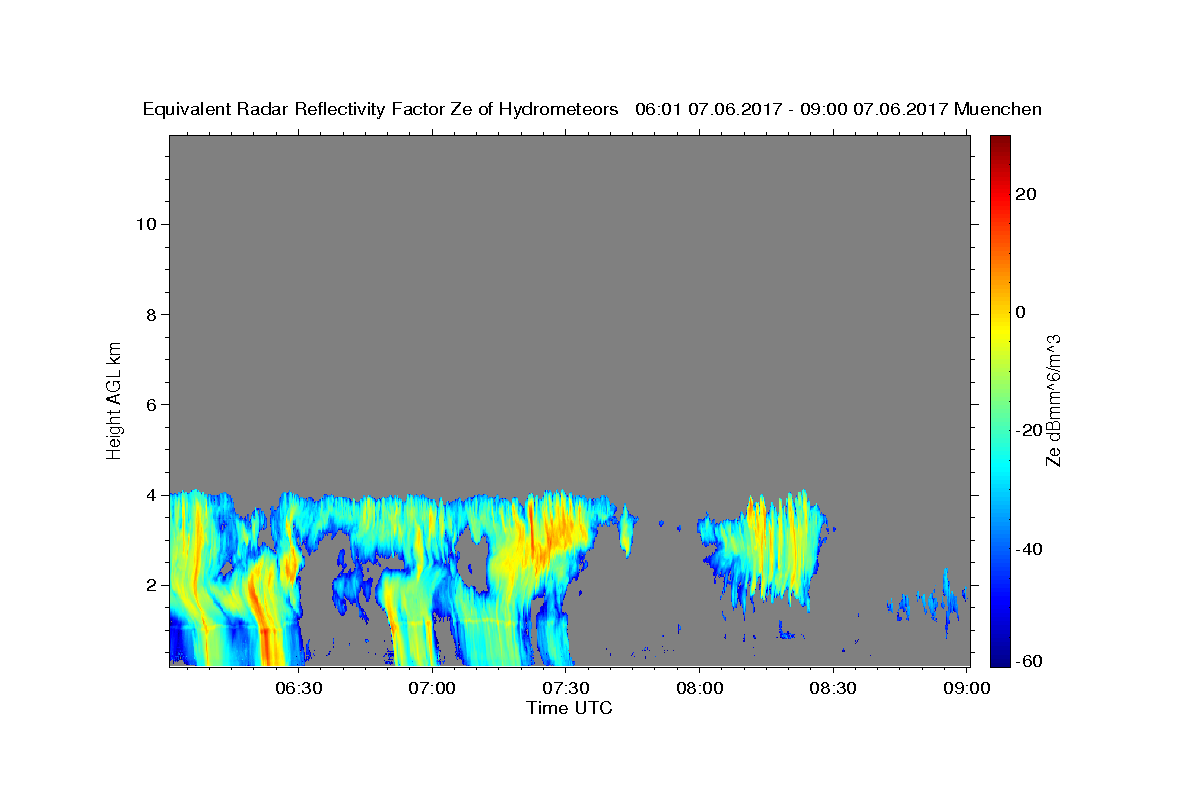This screenshot has width=1200, height=800.
Task: Click the '09:00' time tick label
Action: click(966, 689)
